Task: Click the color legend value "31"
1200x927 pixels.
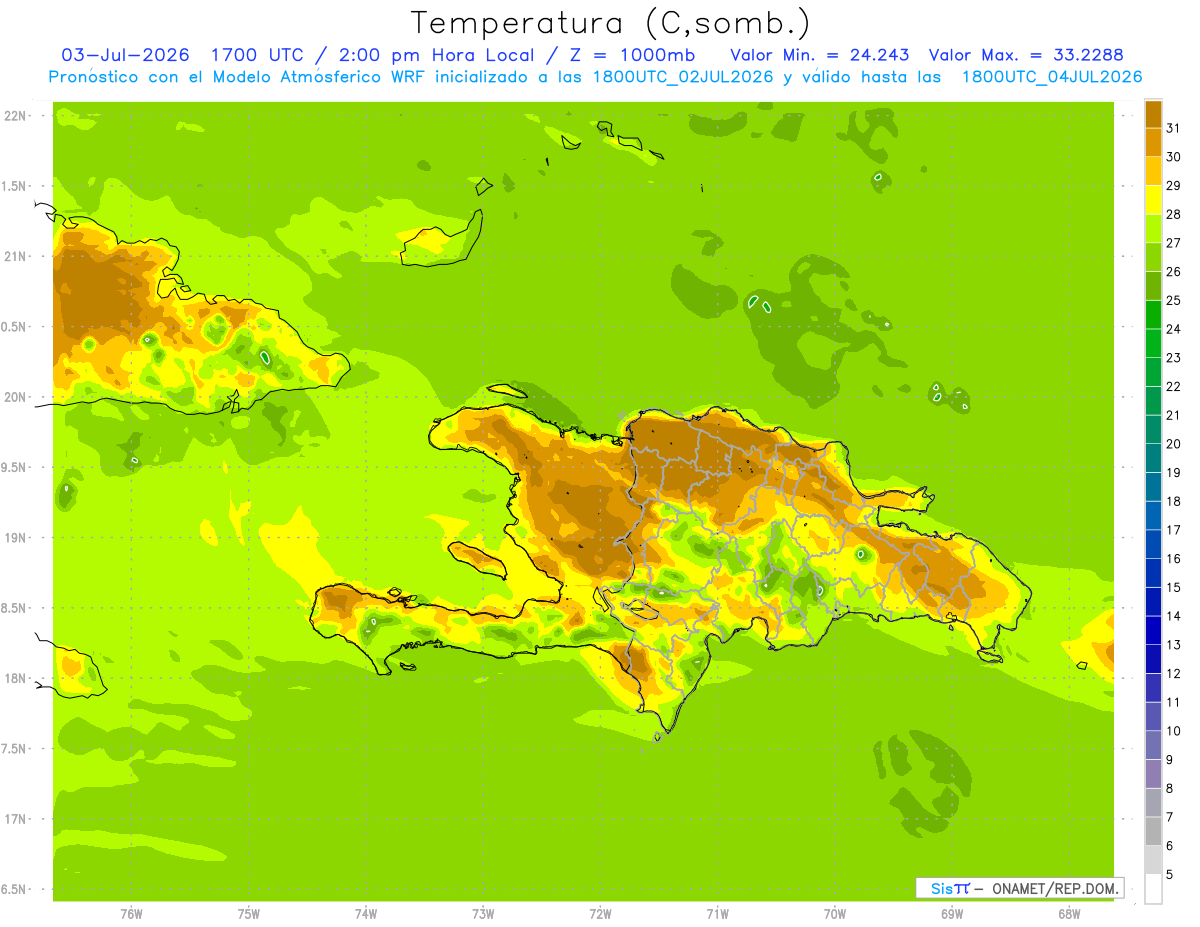Action: pos(1174,127)
